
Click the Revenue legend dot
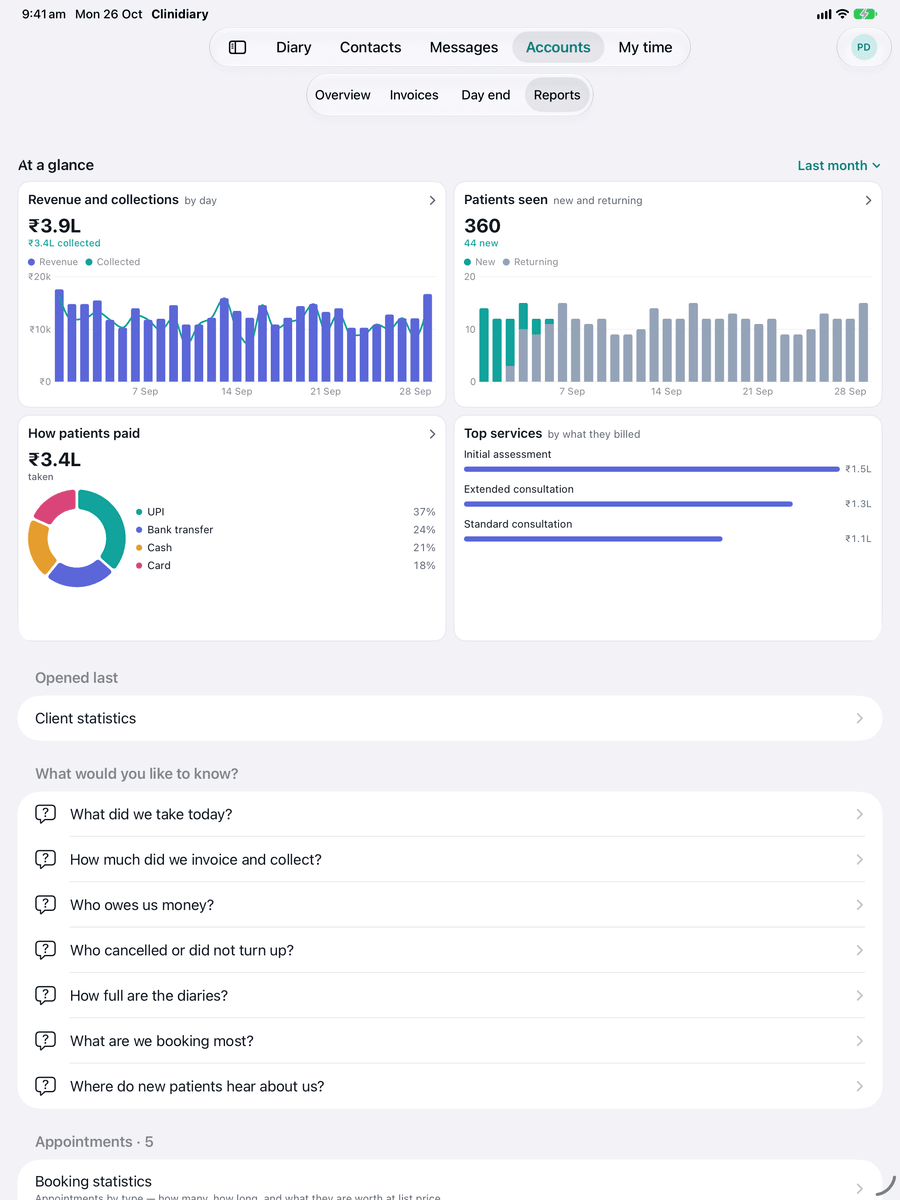pyautogui.click(x=32, y=262)
